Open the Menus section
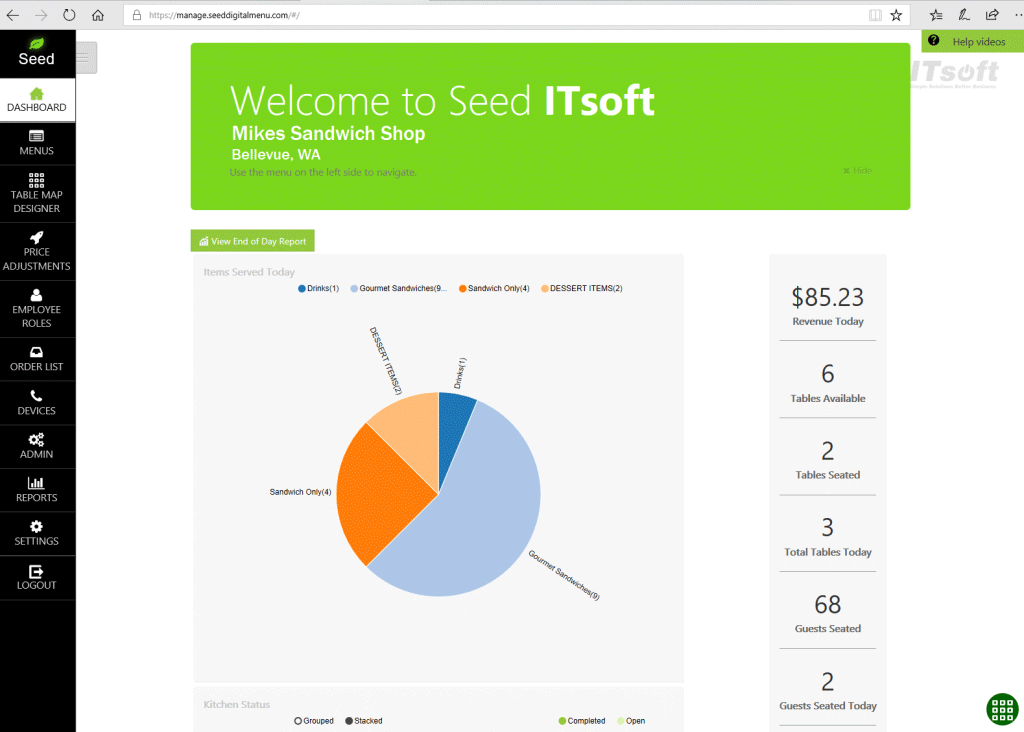 (x=37, y=142)
